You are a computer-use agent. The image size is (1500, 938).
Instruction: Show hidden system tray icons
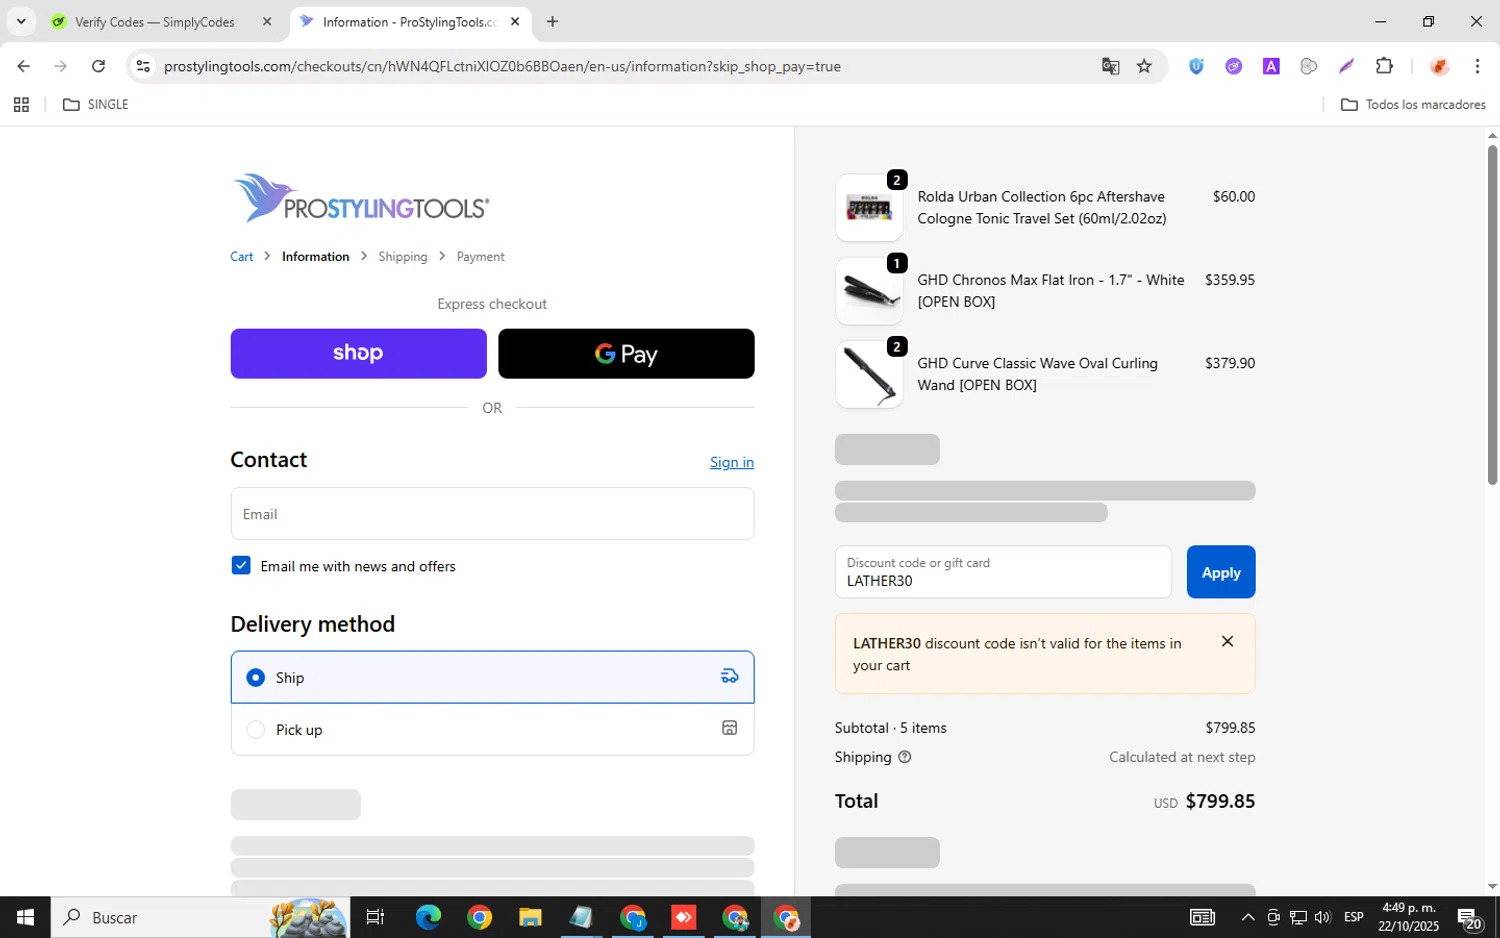1247,917
